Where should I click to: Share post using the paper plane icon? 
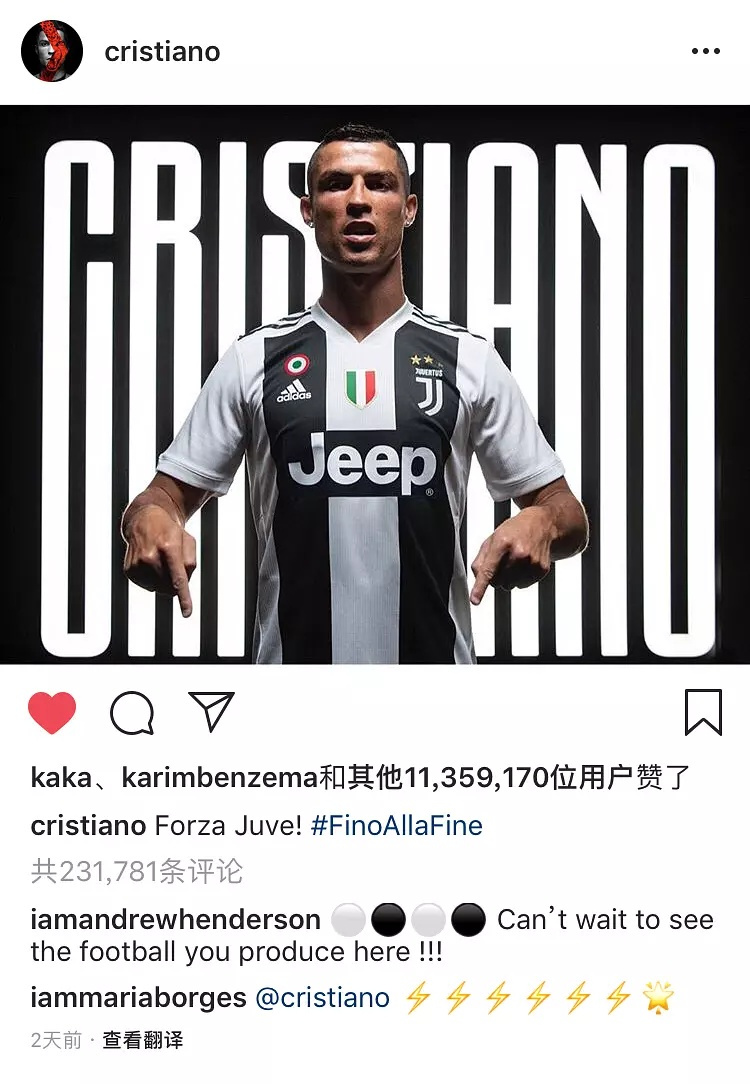212,711
